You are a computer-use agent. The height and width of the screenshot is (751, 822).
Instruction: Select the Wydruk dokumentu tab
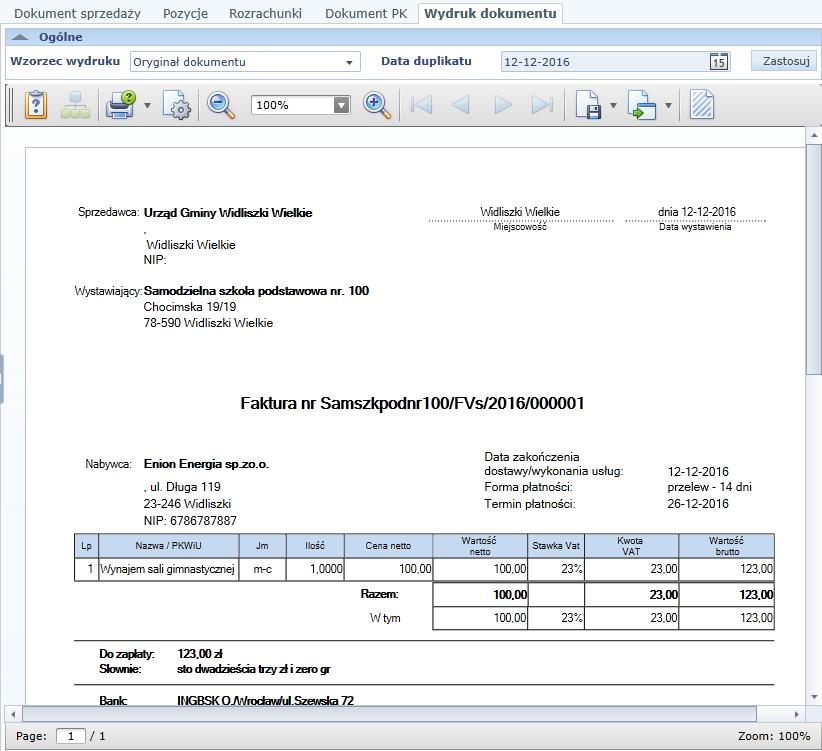pos(490,14)
